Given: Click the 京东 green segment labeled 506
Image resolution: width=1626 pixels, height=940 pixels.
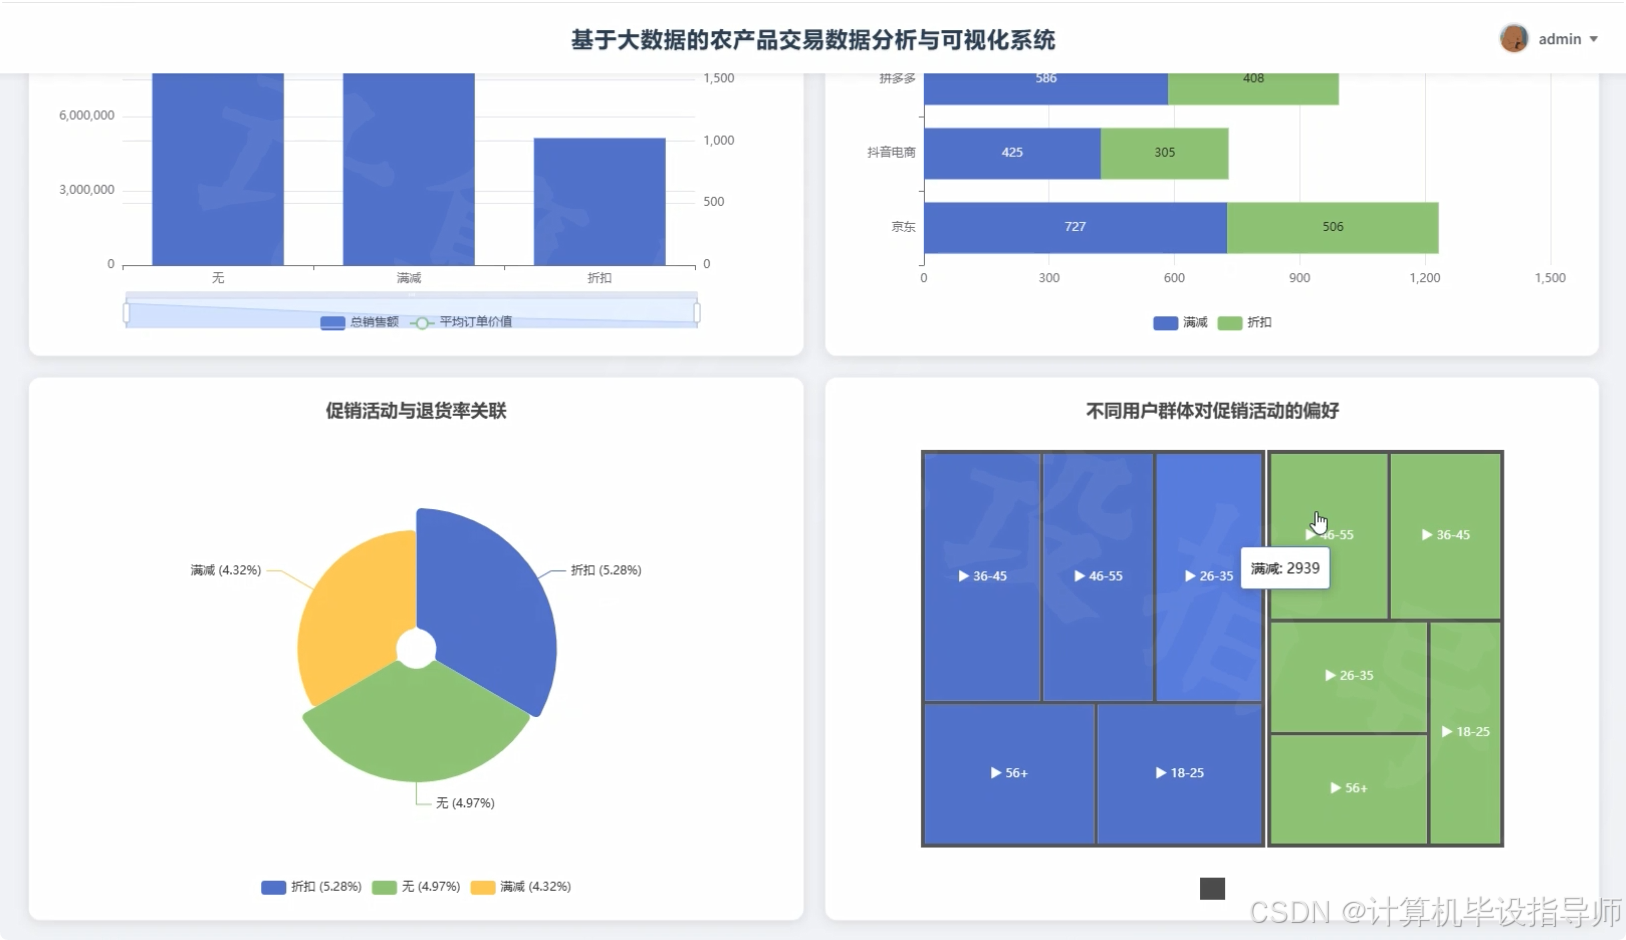Looking at the screenshot, I should tap(1333, 227).
